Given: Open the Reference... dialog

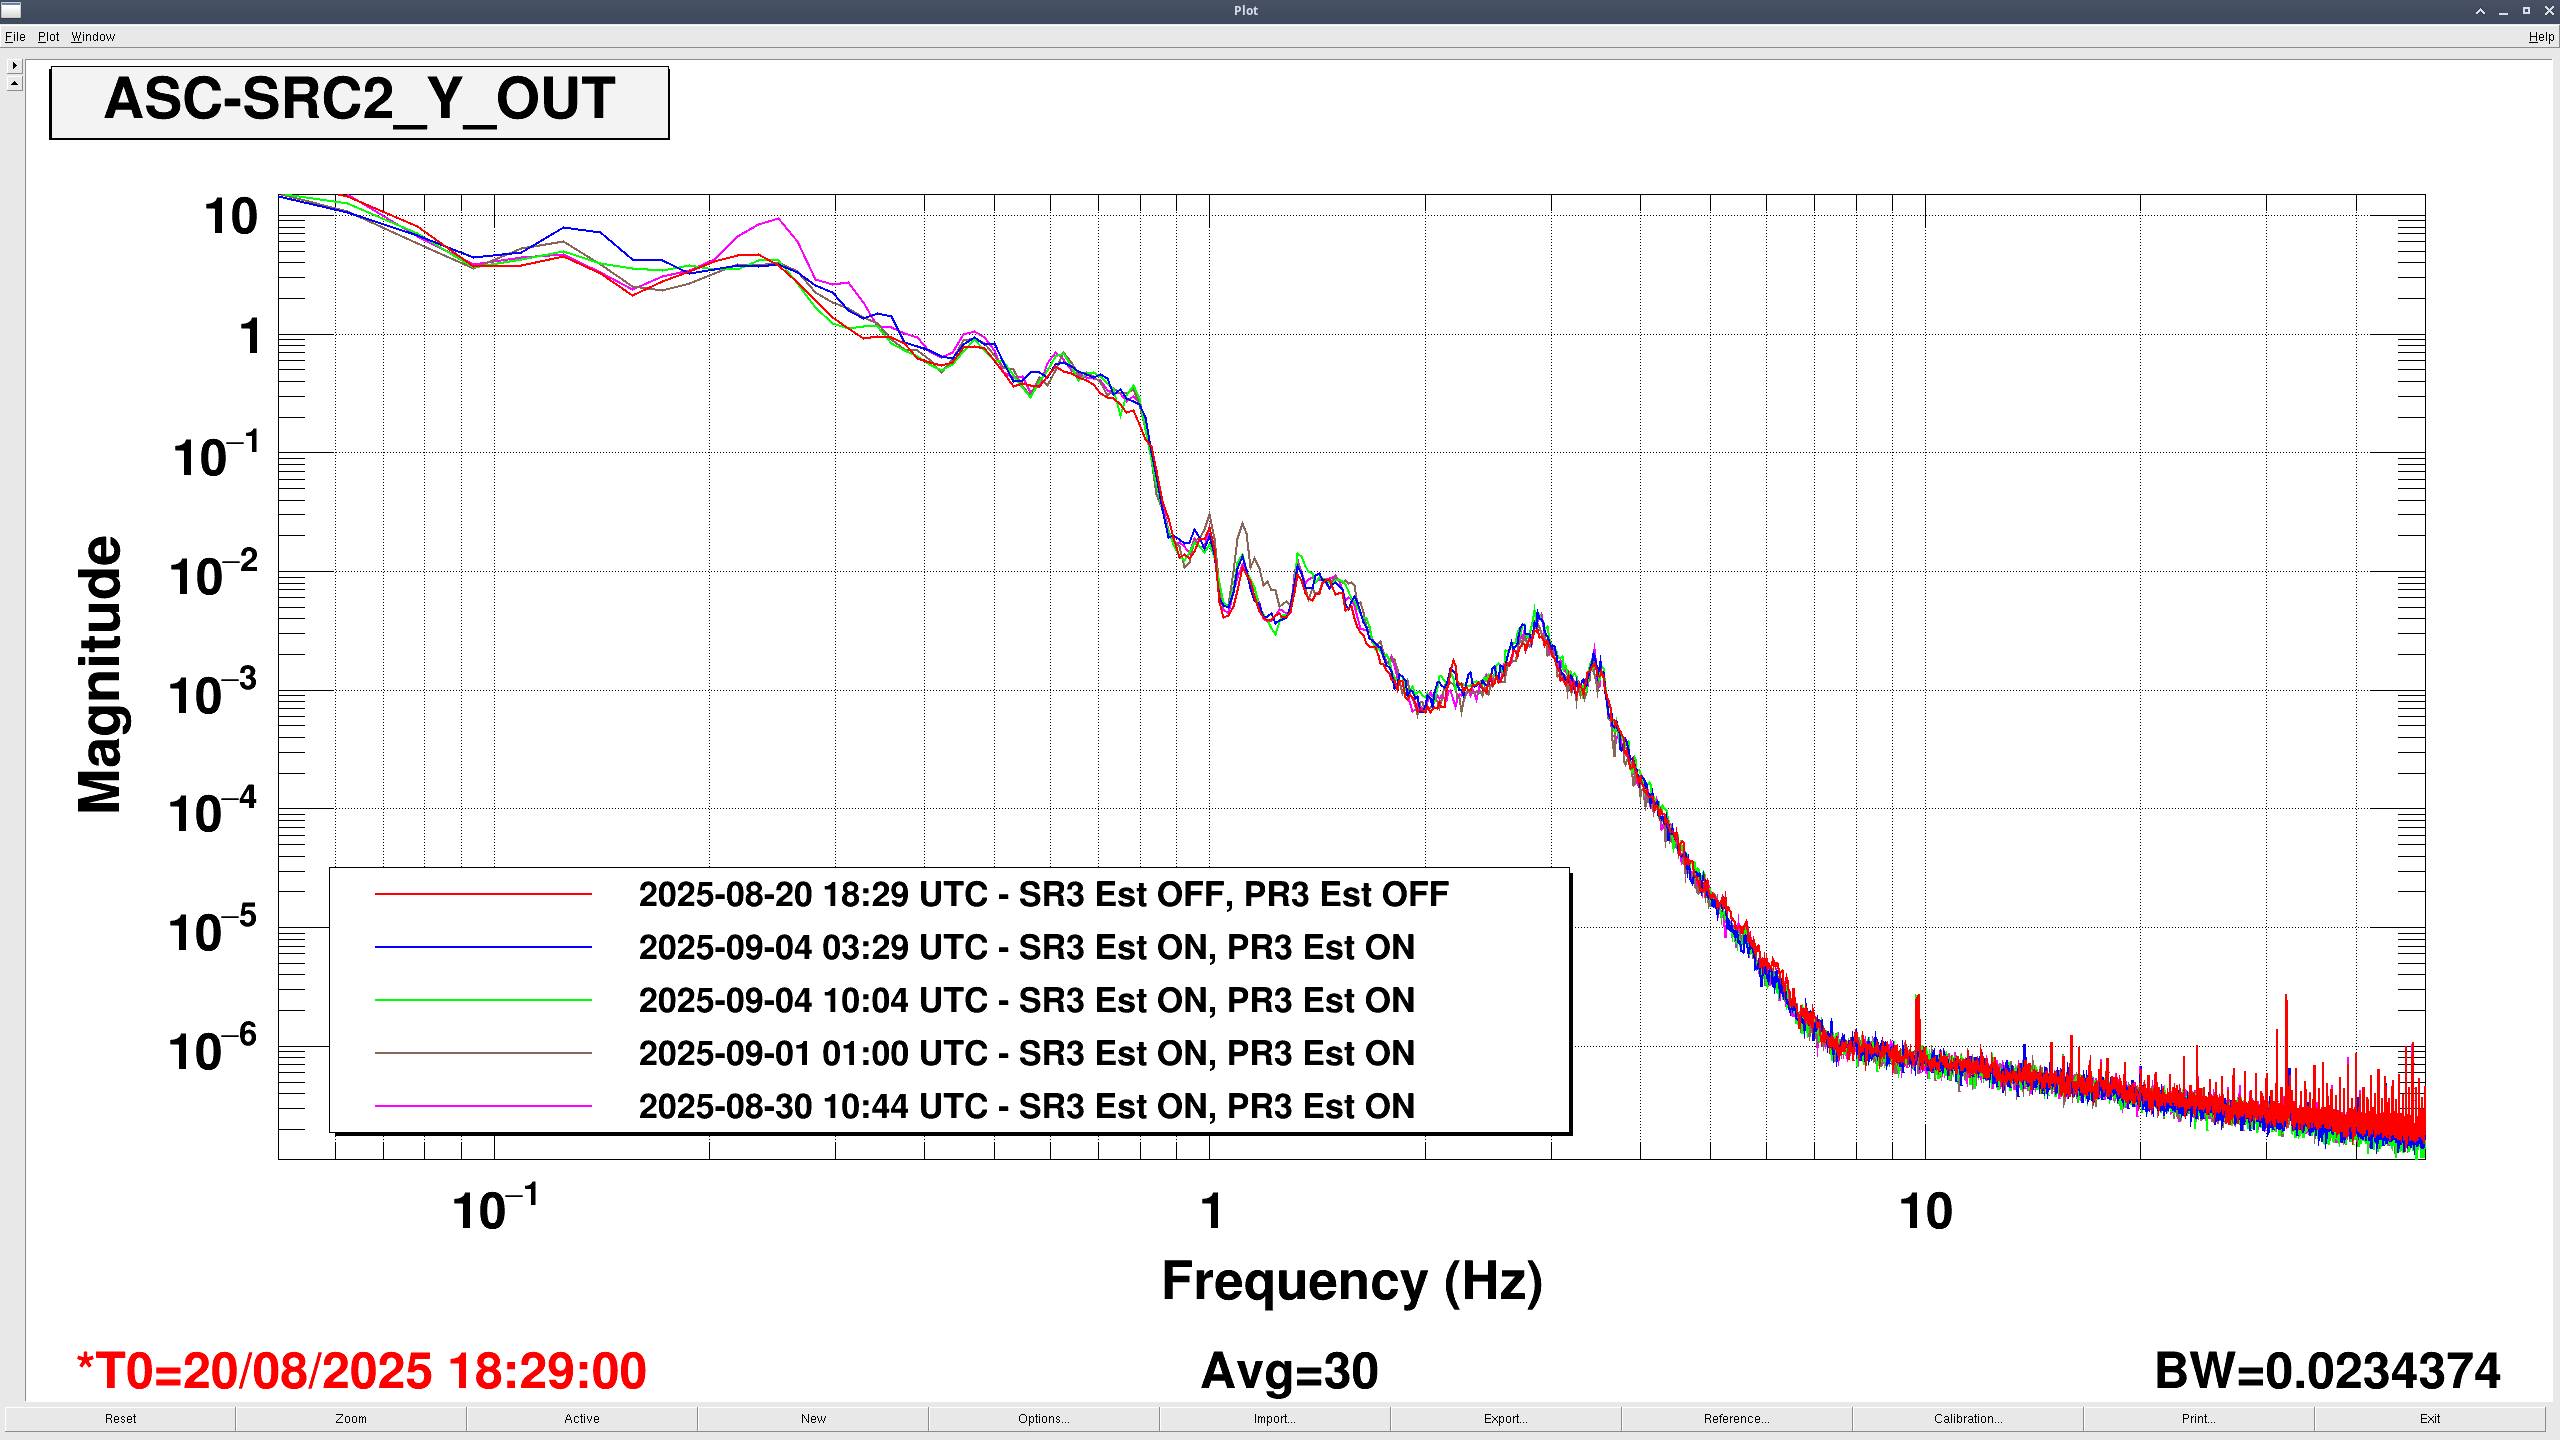Looking at the screenshot, I should pyautogui.click(x=1736, y=1418).
